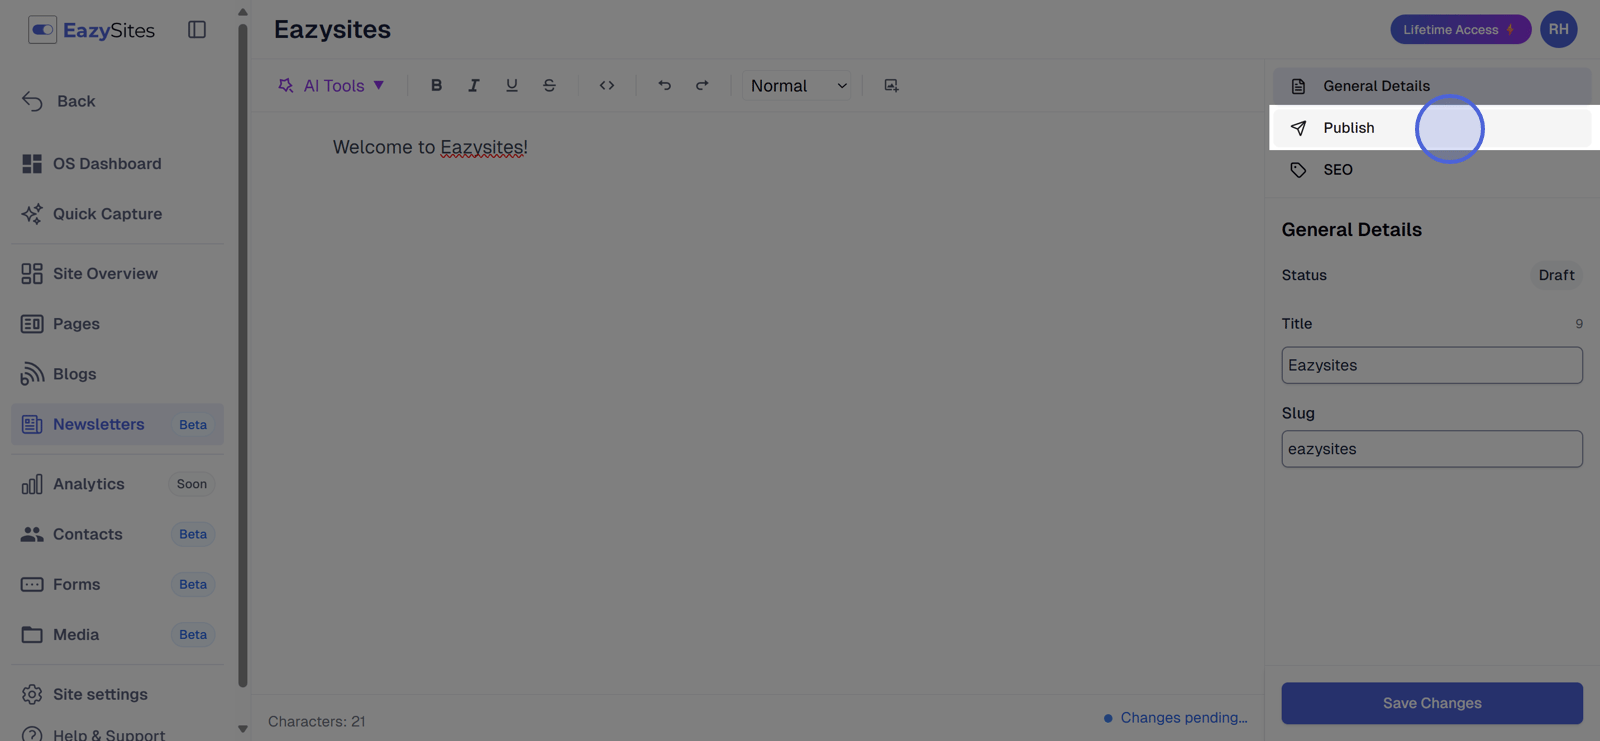1600x741 pixels.
Task: Toggle italic formatting
Action: (x=474, y=86)
